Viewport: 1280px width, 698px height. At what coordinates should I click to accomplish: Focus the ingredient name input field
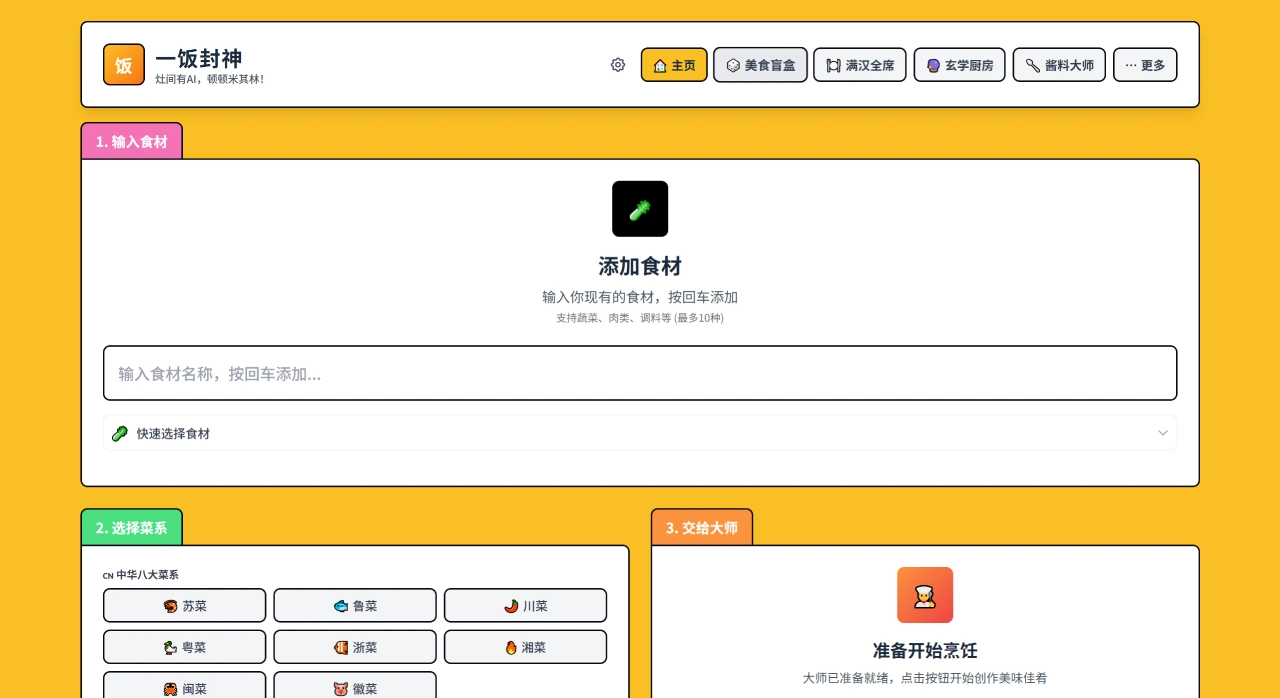coord(640,373)
